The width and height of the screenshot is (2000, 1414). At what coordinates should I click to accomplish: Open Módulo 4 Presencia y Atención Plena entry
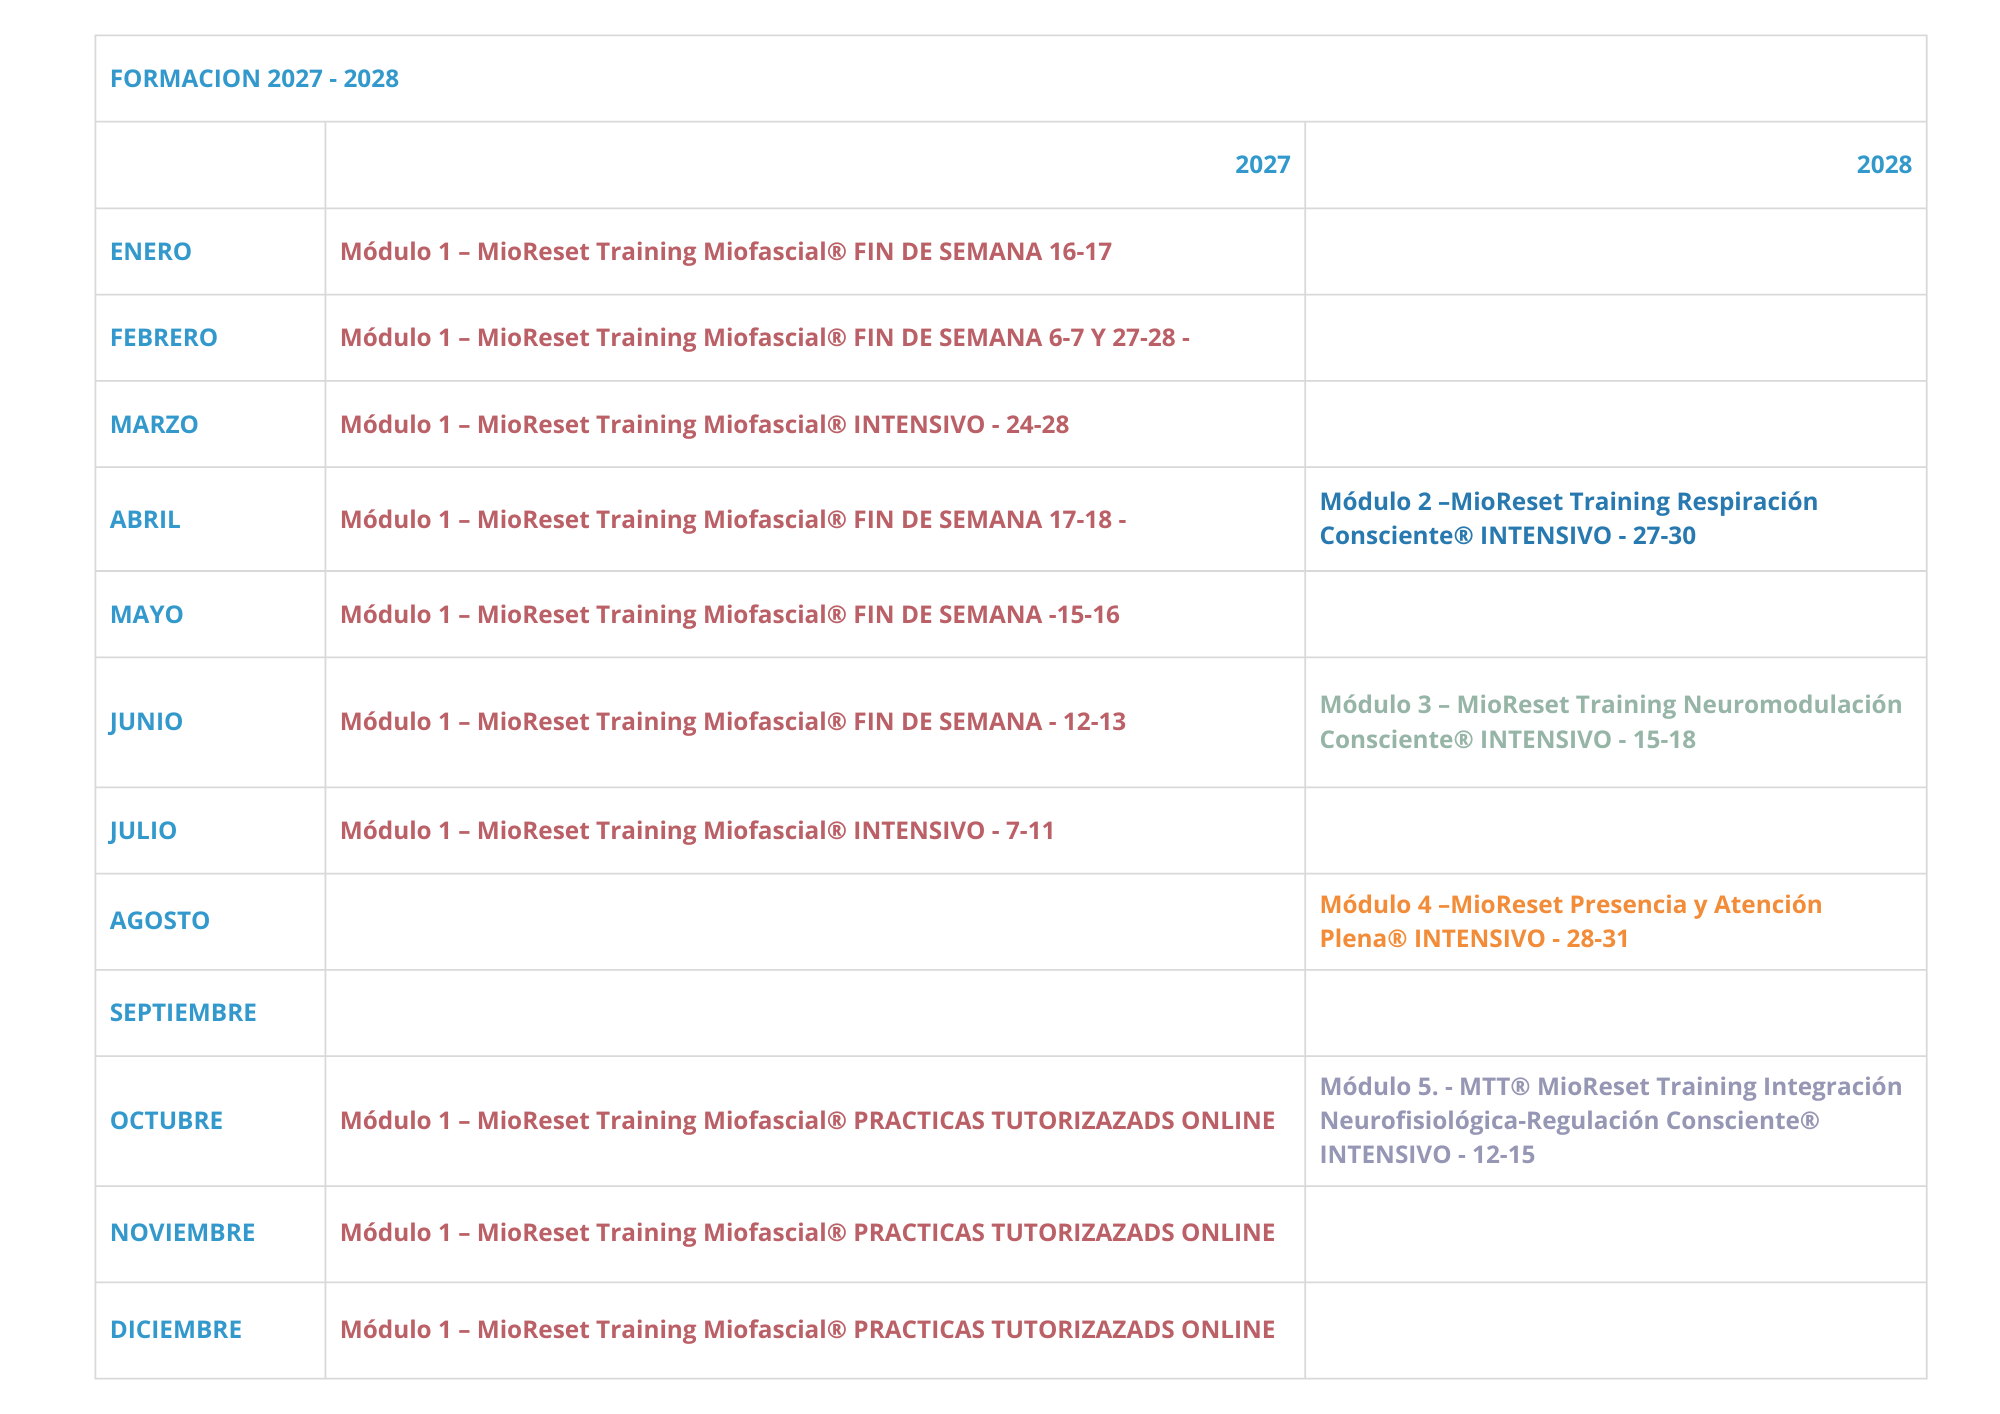[x=1570, y=921]
